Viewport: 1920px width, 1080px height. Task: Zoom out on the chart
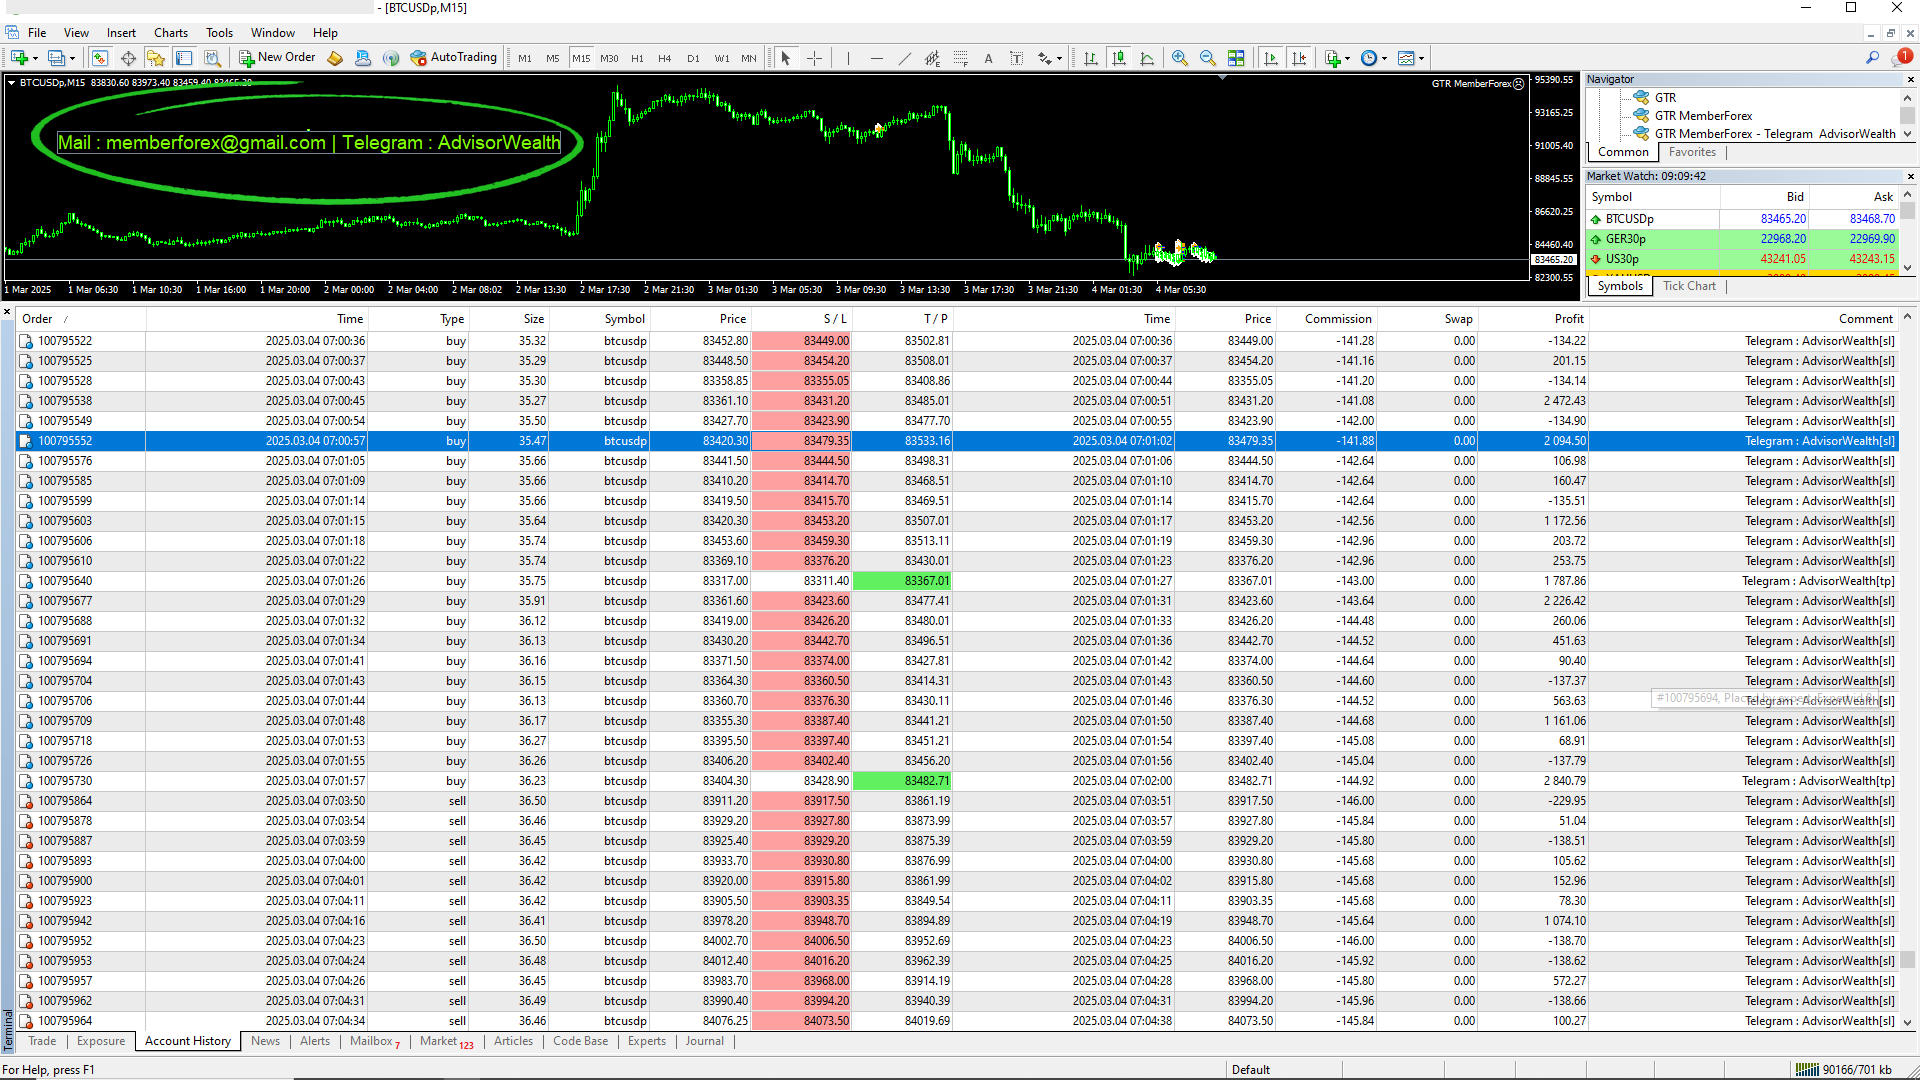point(1208,58)
